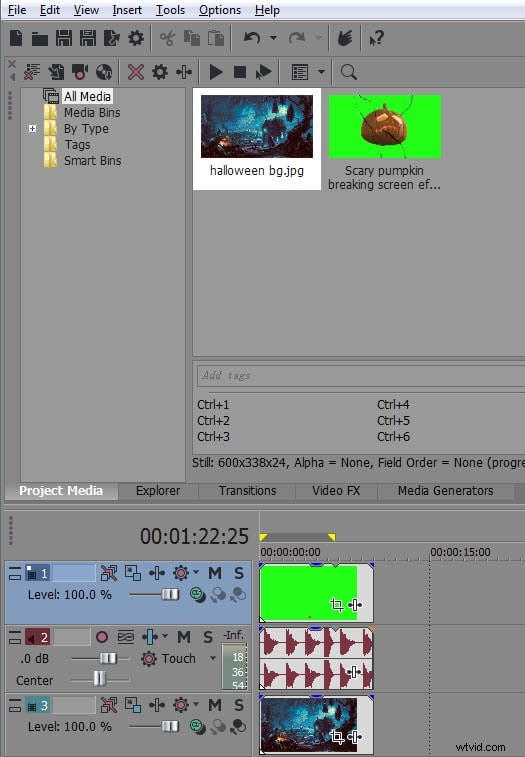525x757 pixels.
Task: Open the Undo history dropdown arrow
Action: pyautogui.click(x=273, y=38)
